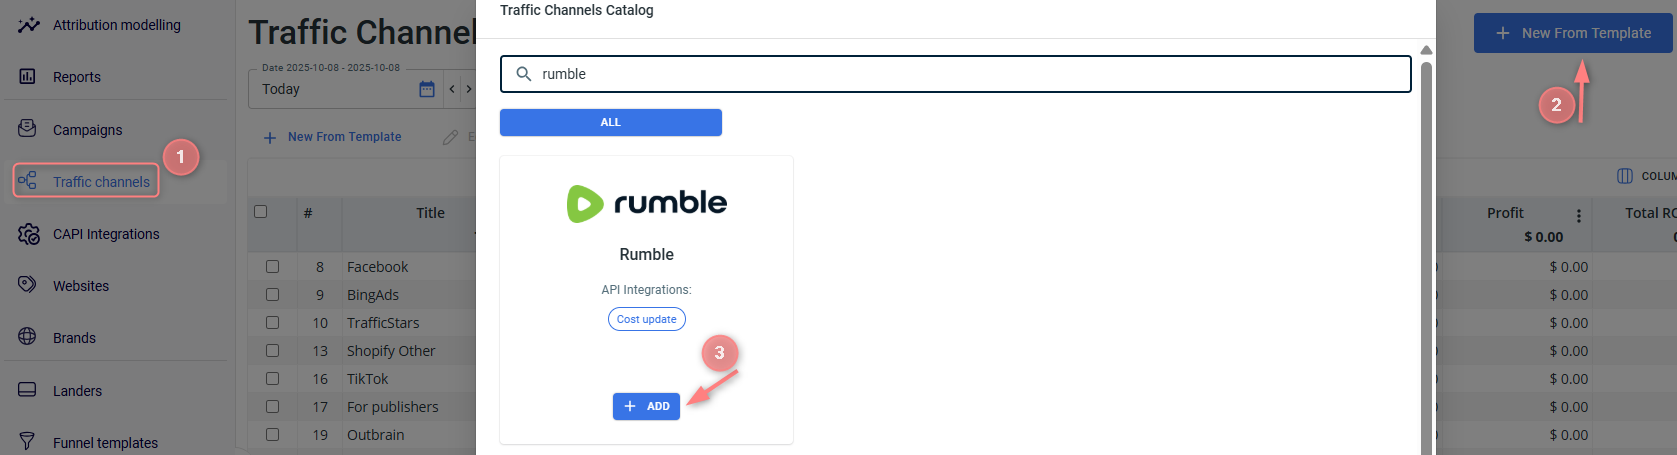The width and height of the screenshot is (1677, 455).
Task: Select the TikTok row checkbox
Action: point(272,379)
